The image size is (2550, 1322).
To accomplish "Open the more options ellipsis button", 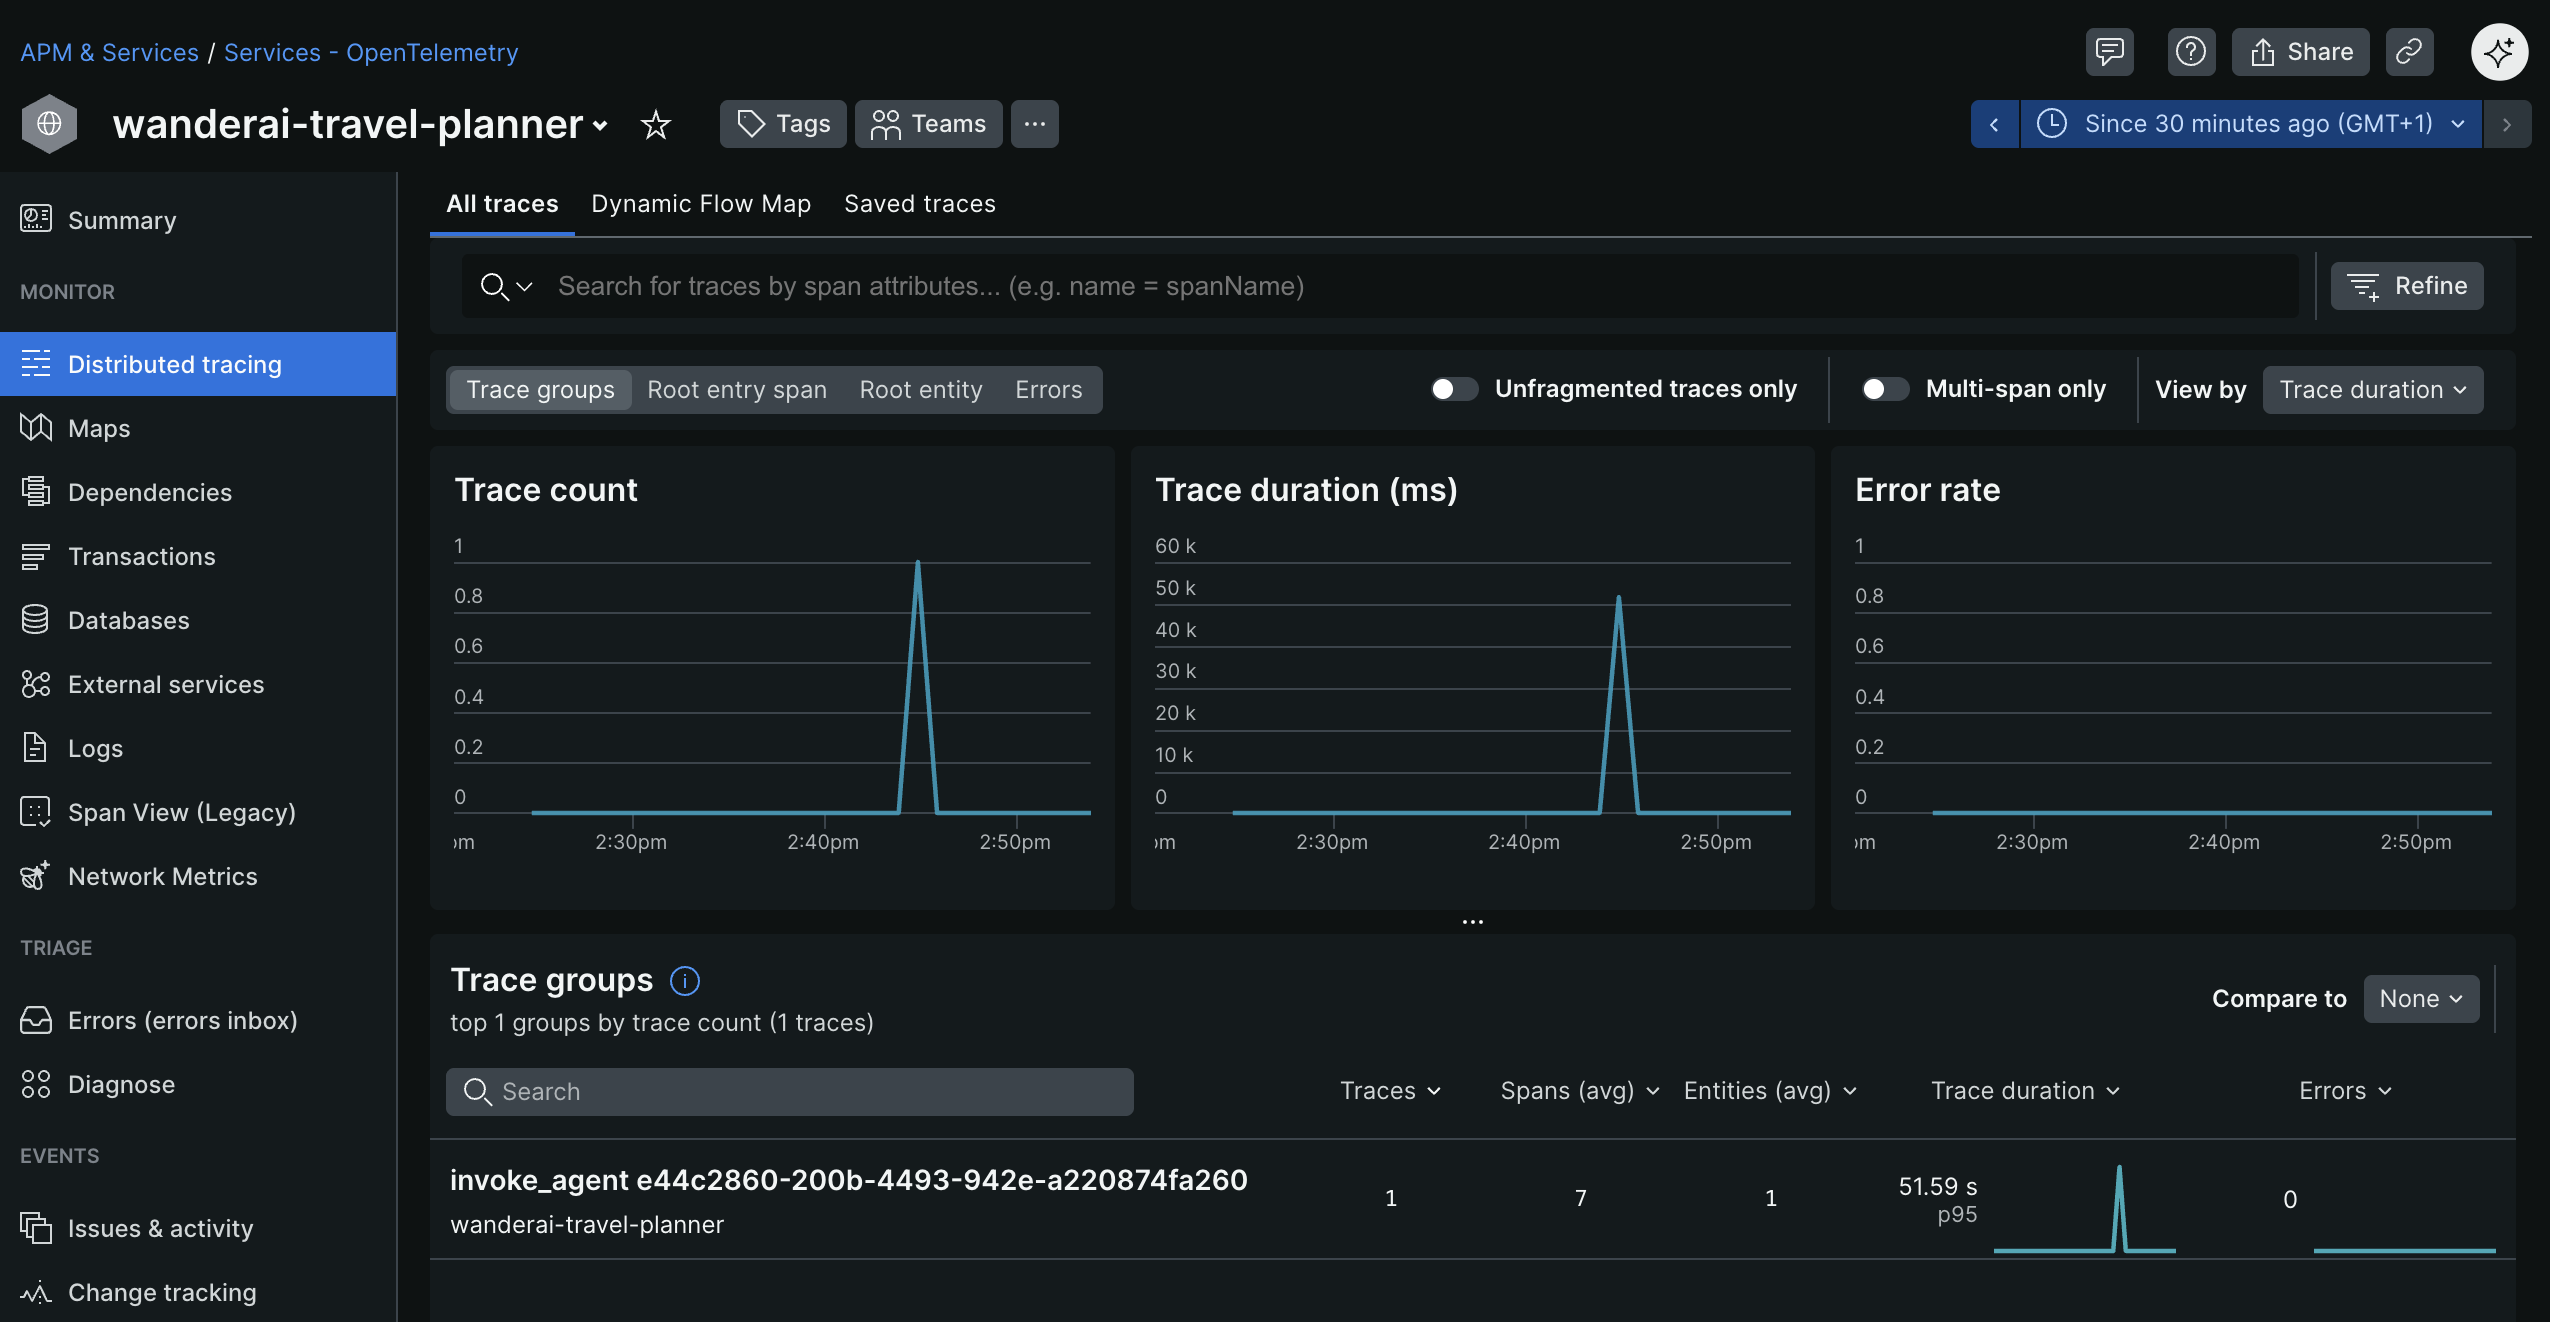I will click(1034, 124).
